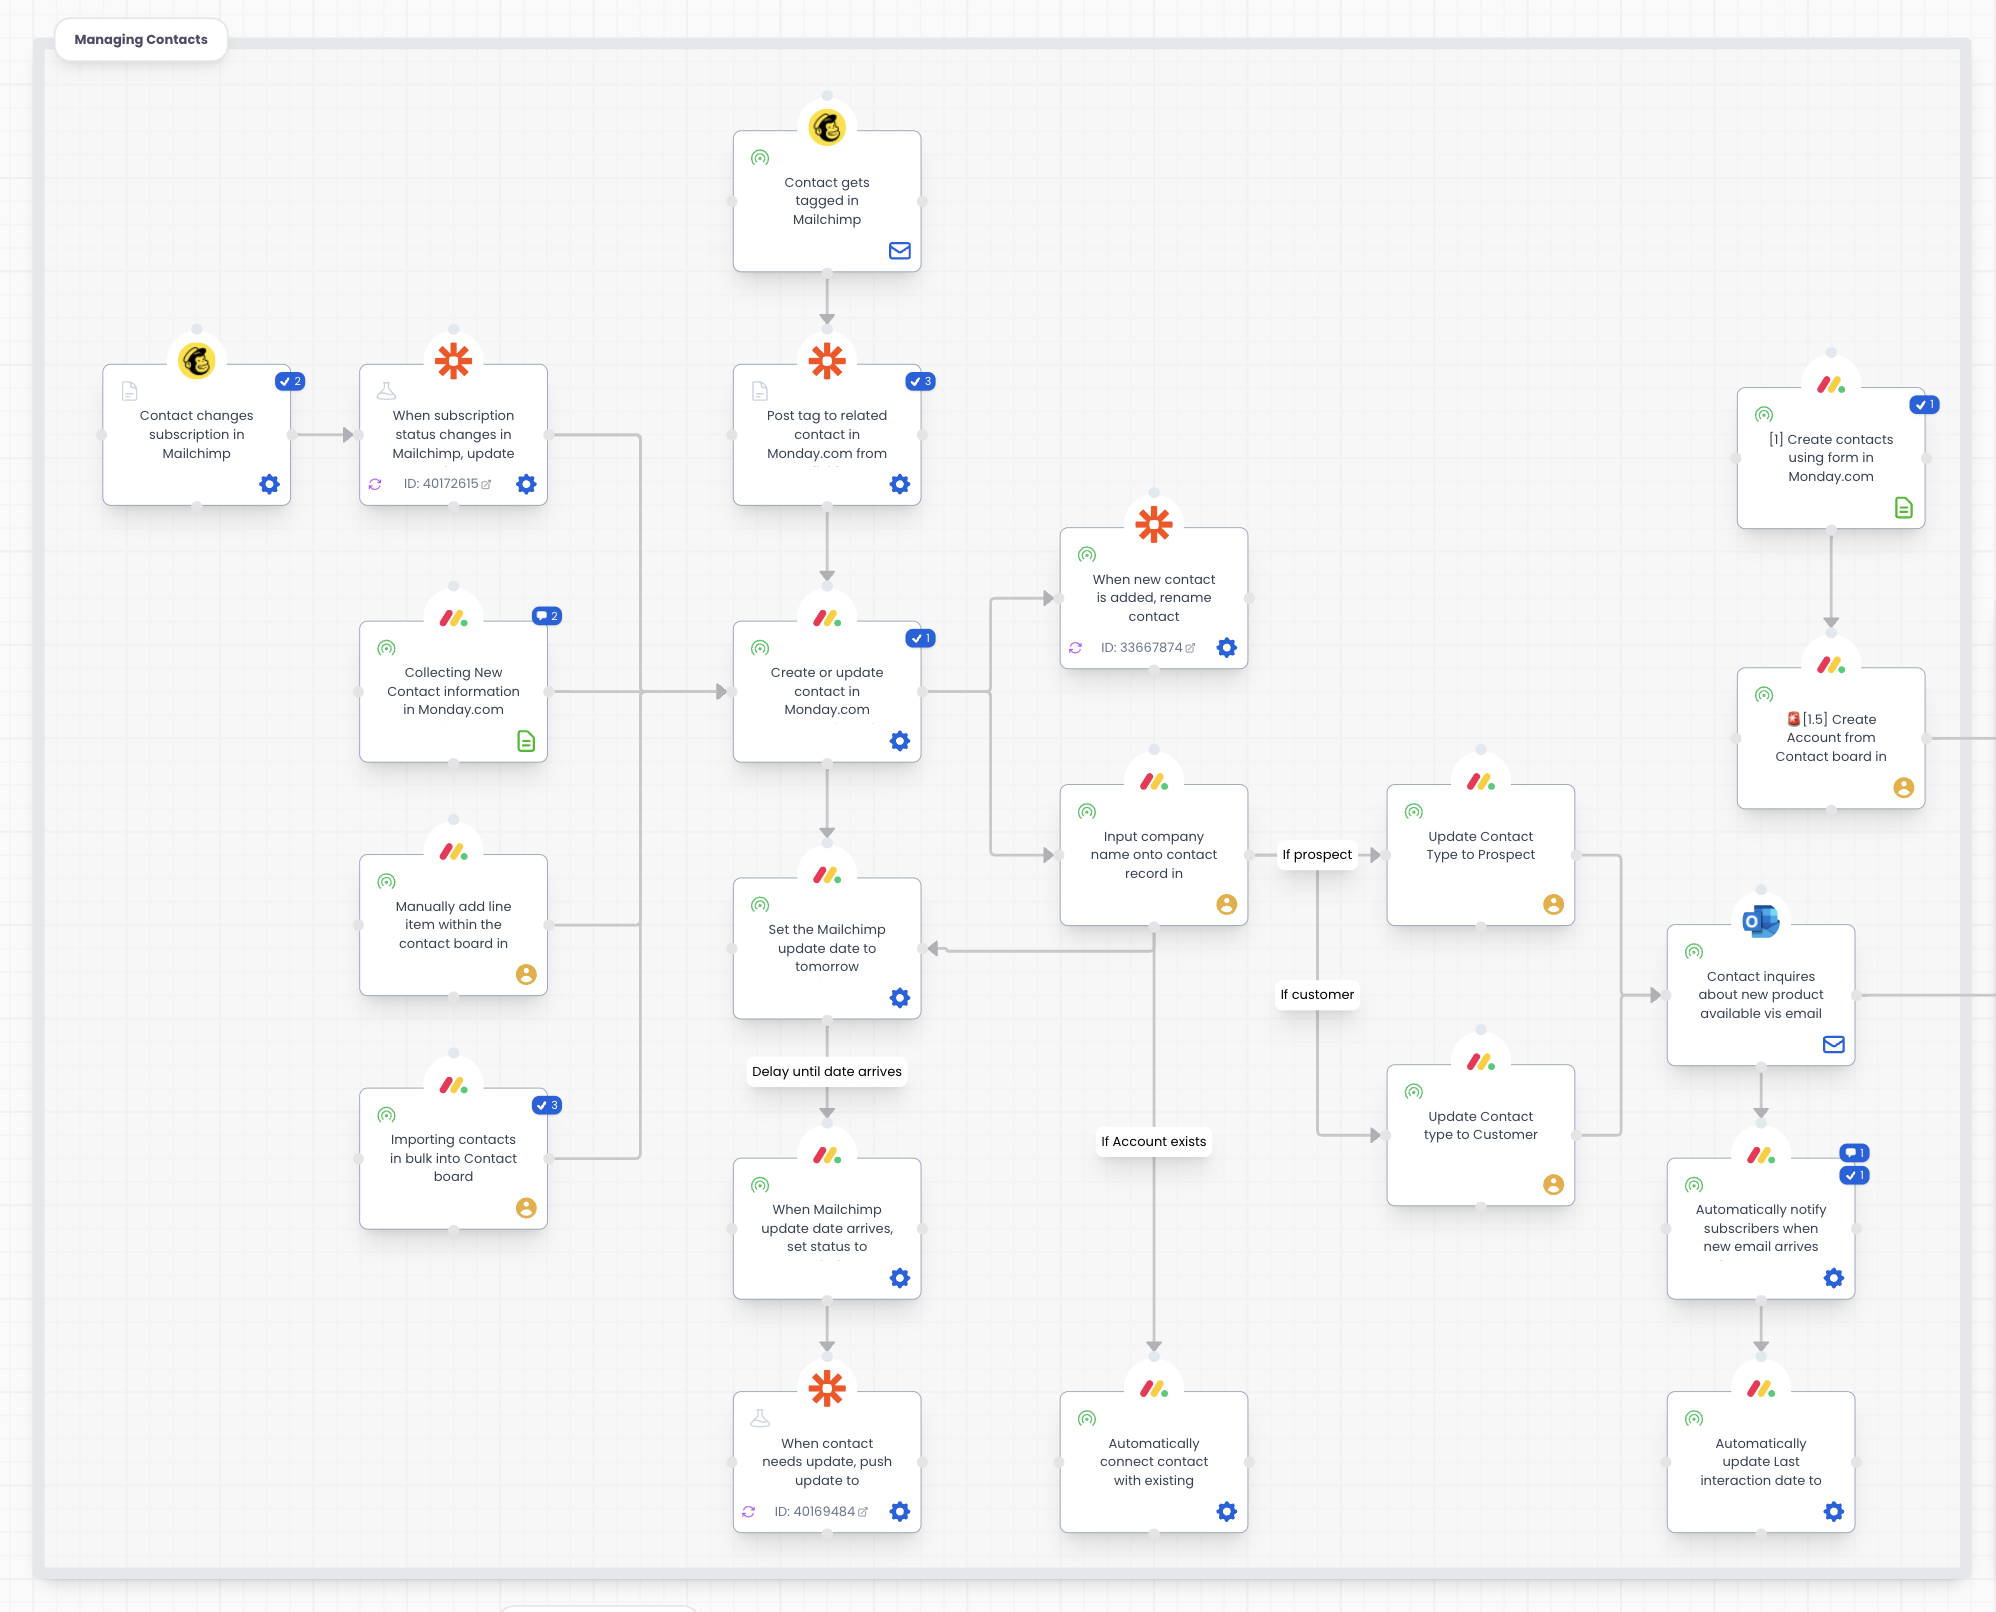The height and width of the screenshot is (1612, 1996).
Task: Click Outlook logo on Contact inquires about new product card
Action: pos(1761,921)
